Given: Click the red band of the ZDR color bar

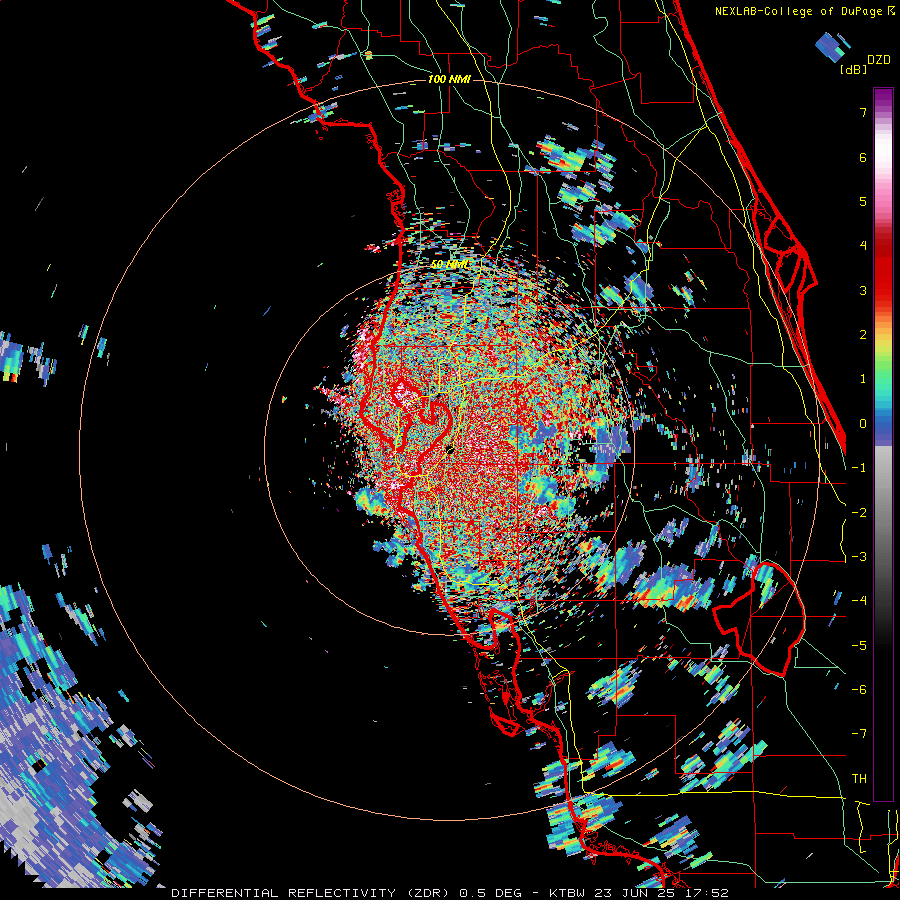Looking at the screenshot, I should coord(883,270).
